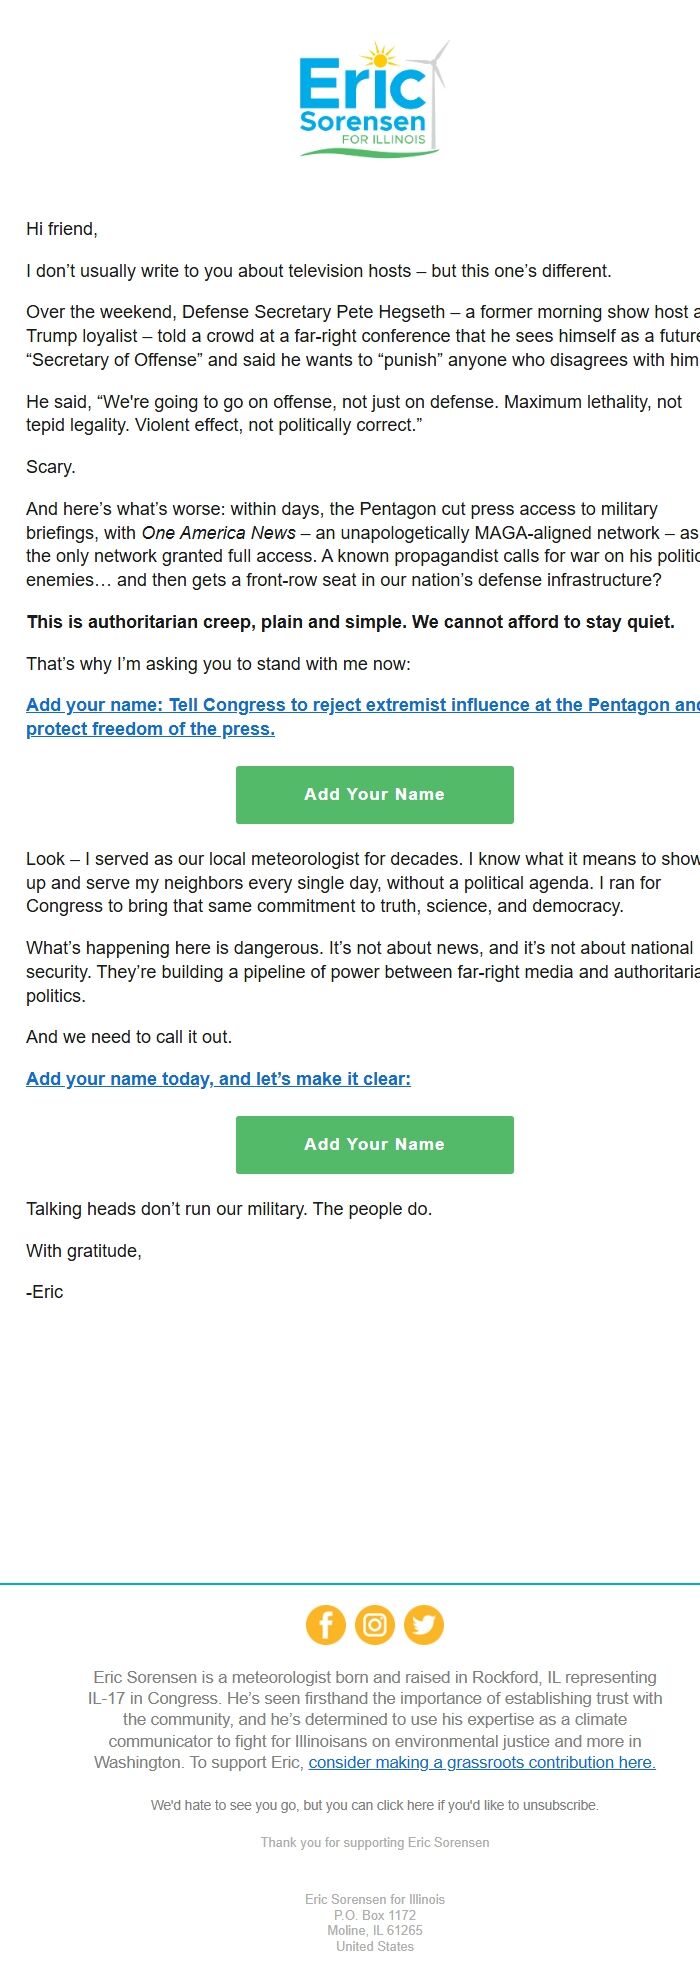Follow the 'Add your name today' link
The height and width of the screenshot is (1975, 700).
point(218,1078)
